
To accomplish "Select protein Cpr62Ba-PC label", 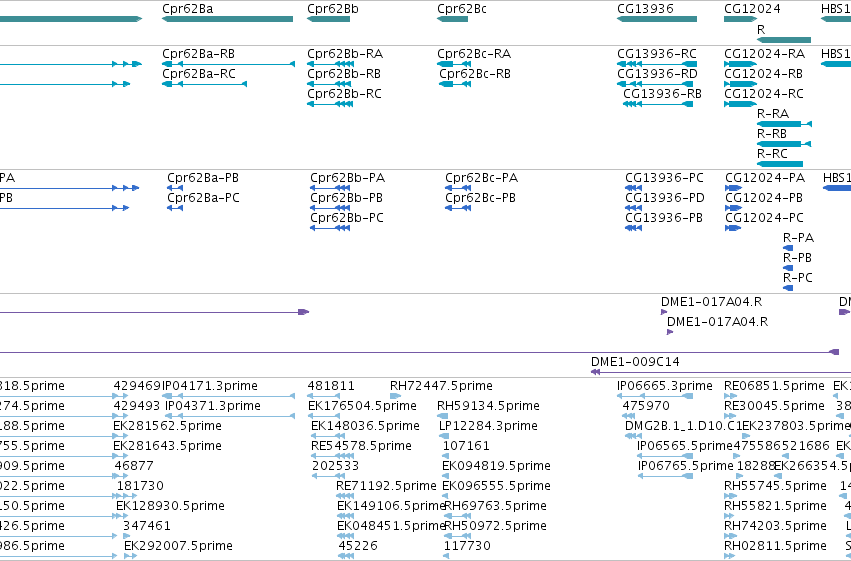I will (203, 198).
